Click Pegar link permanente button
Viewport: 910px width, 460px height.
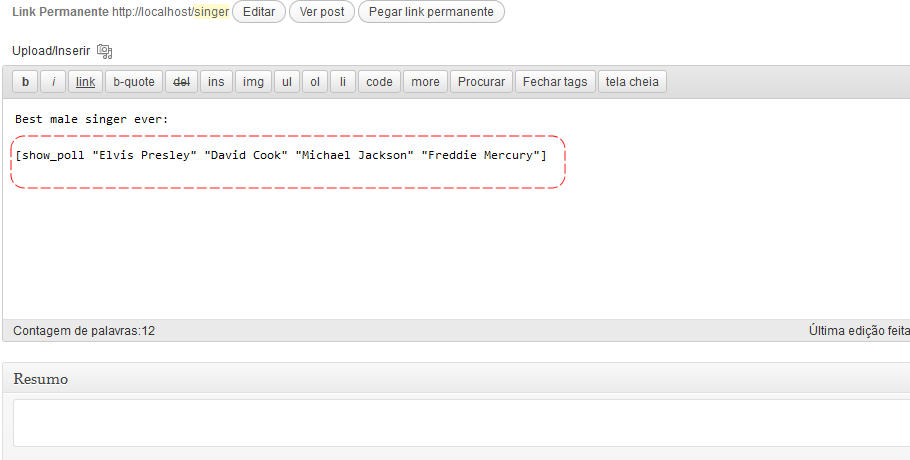pyautogui.click(x=431, y=12)
